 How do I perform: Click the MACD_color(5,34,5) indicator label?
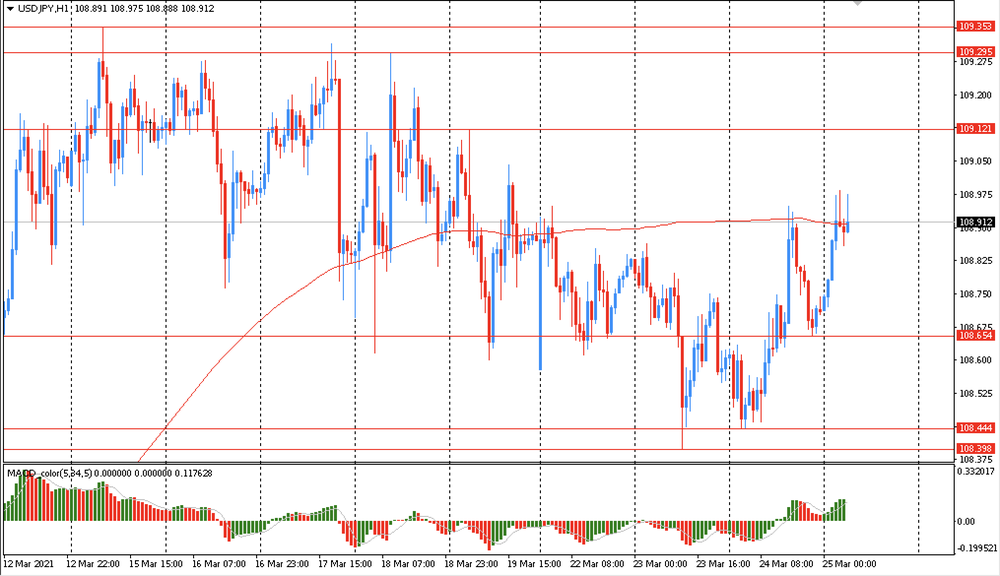coord(49,473)
